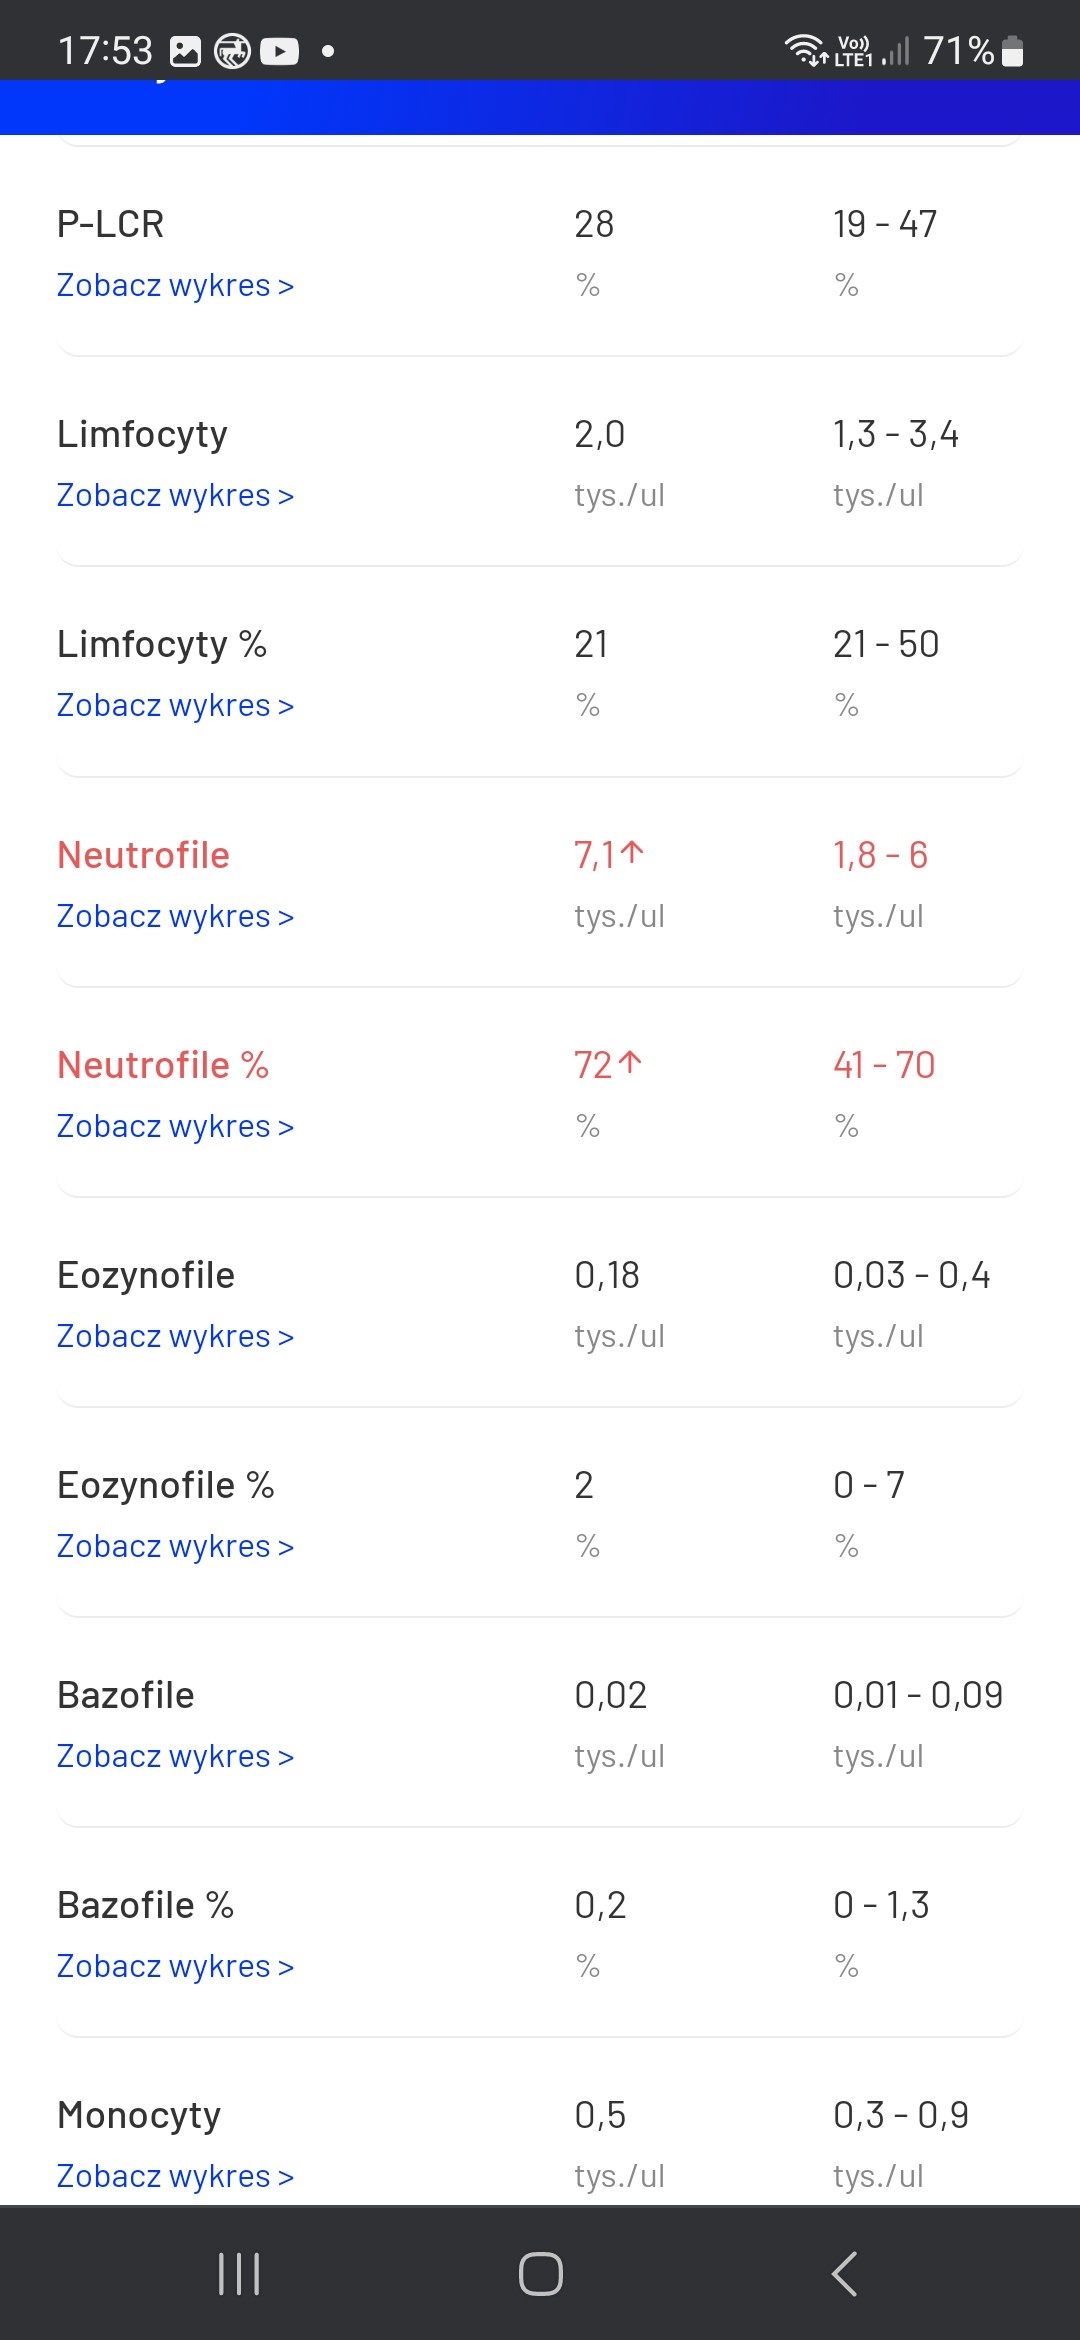Open chart link for P-LCR

(175, 286)
